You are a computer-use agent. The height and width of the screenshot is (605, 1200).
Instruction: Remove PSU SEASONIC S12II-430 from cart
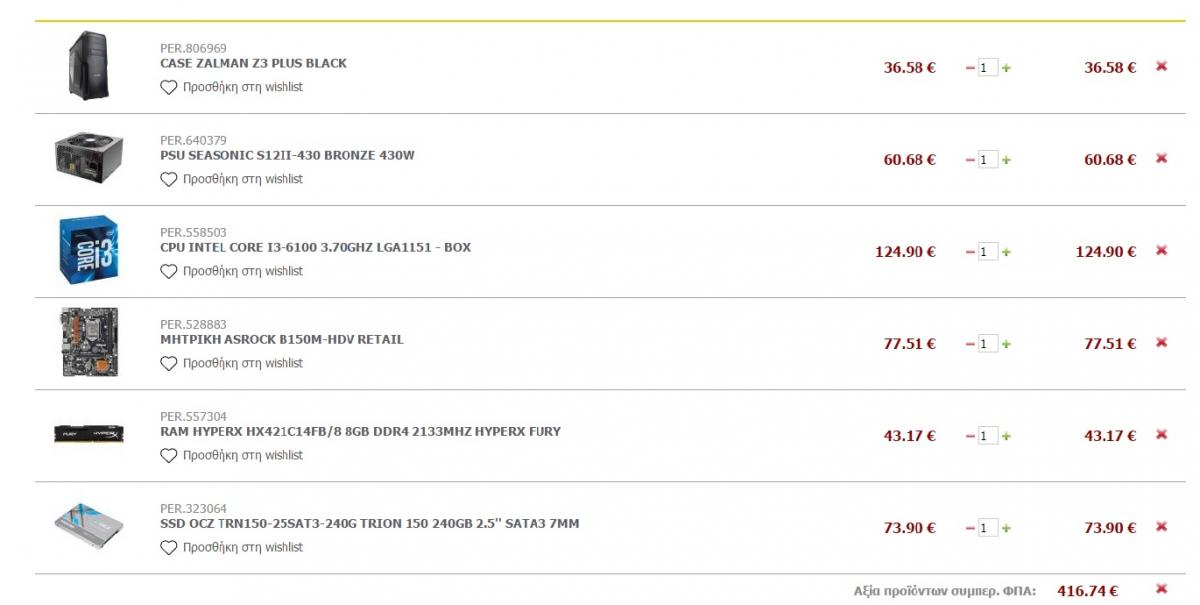pyautogui.click(x=1161, y=159)
